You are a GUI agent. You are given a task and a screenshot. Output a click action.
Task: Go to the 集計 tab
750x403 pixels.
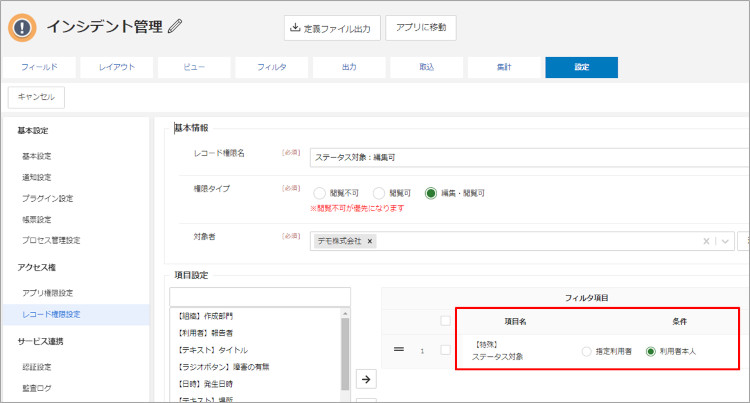pos(504,67)
